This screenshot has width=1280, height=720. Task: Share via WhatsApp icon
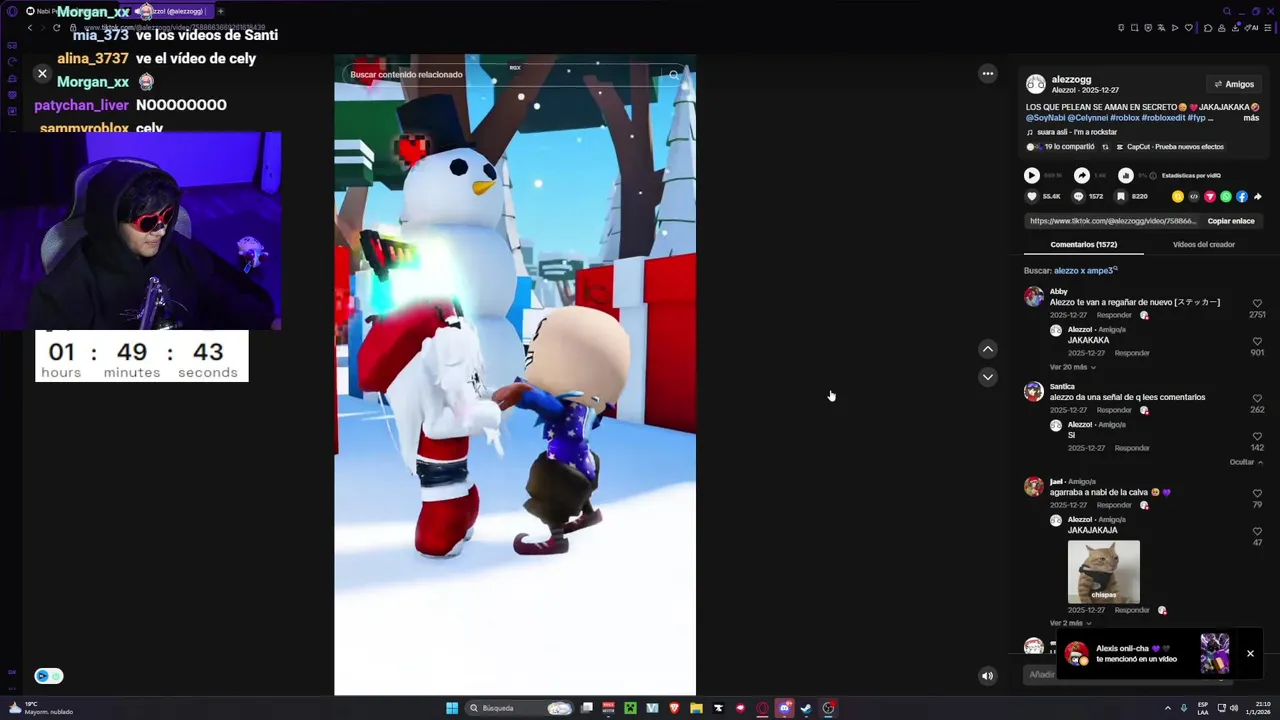(x=1226, y=197)
